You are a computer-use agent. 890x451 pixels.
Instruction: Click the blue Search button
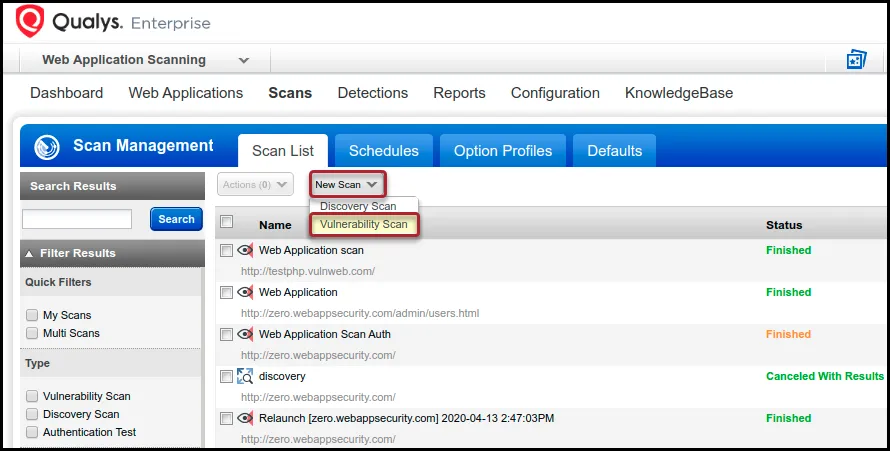click(x=176, y=219)
